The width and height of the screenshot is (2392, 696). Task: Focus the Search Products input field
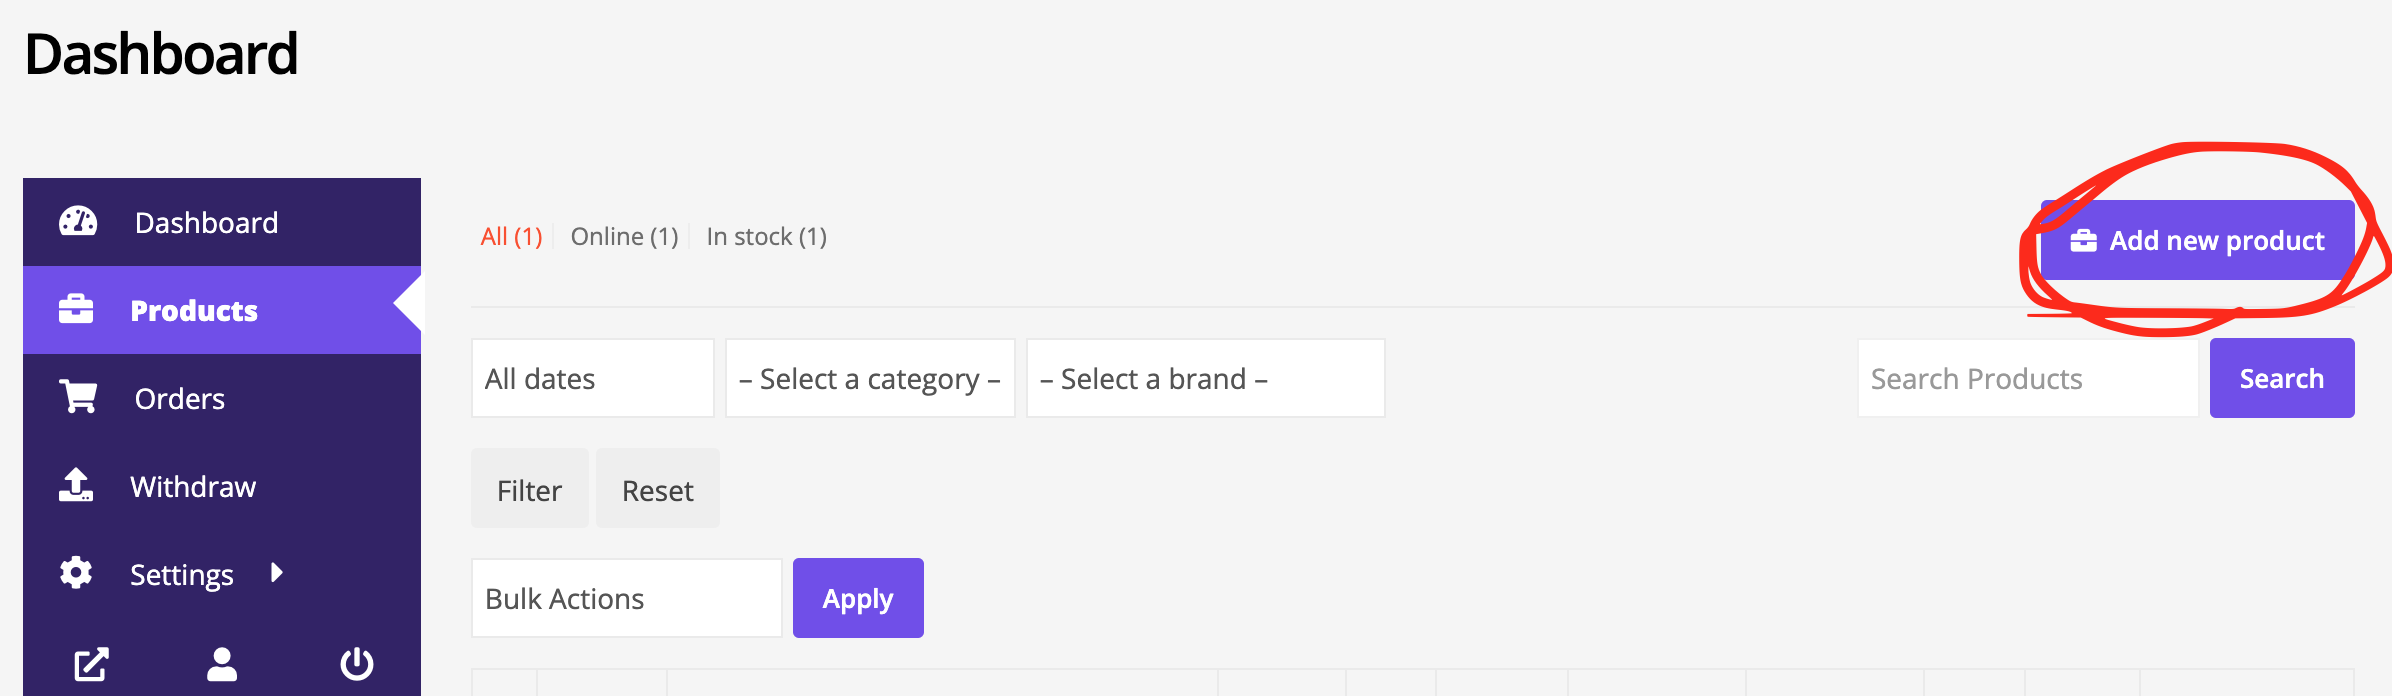(2028, 378)
